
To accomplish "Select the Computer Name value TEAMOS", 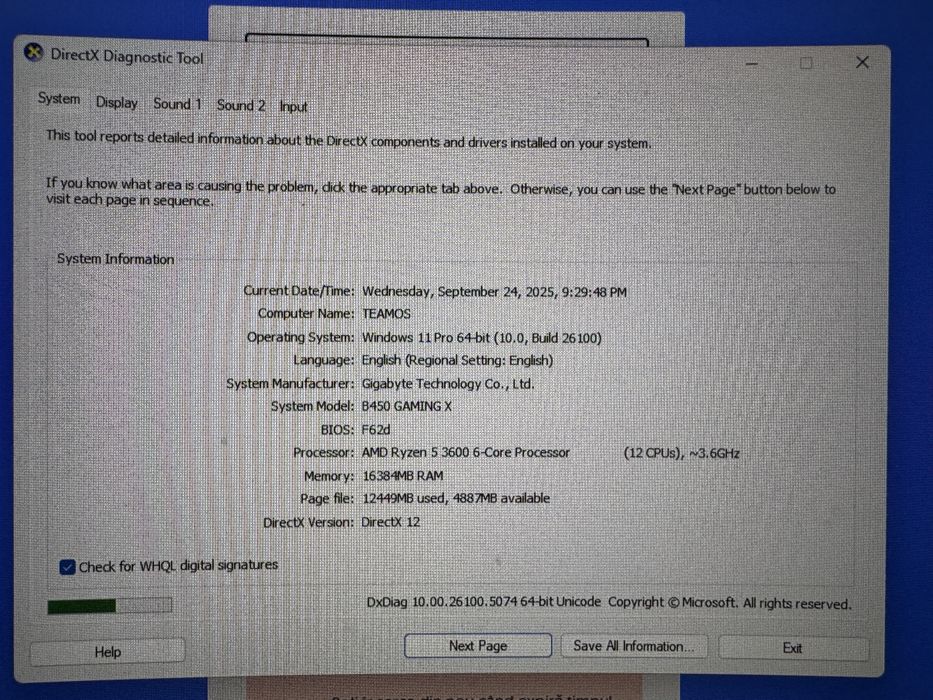I will tap(386, 314).
